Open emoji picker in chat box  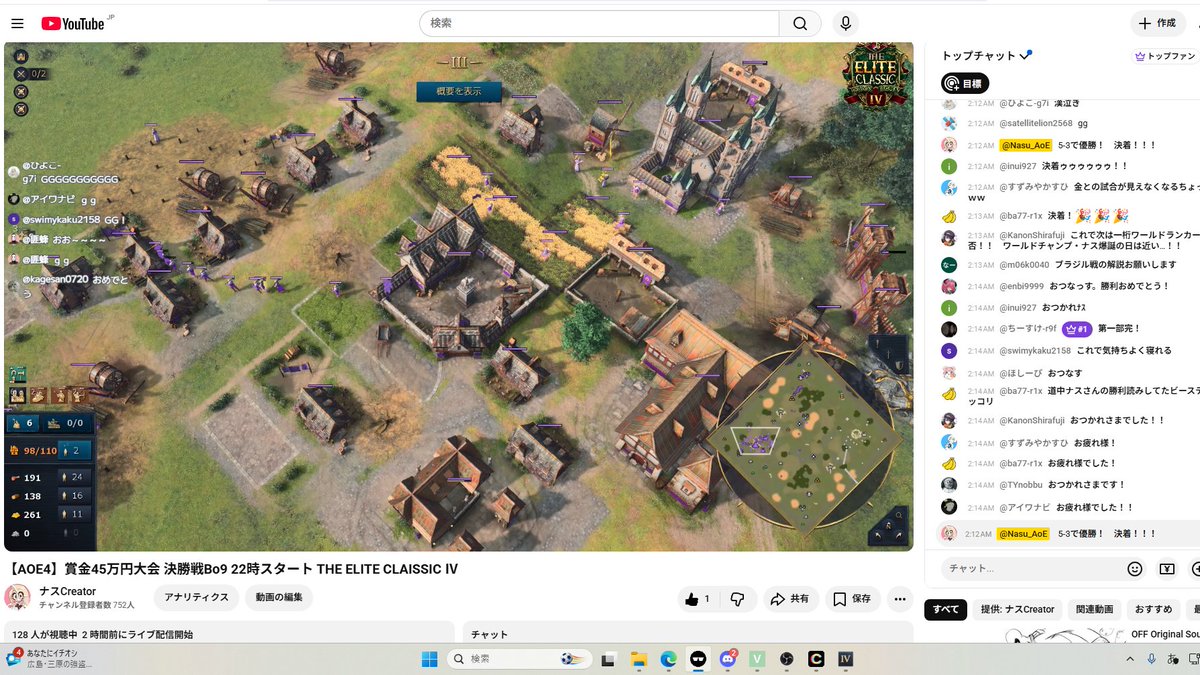pos(1134,568)
